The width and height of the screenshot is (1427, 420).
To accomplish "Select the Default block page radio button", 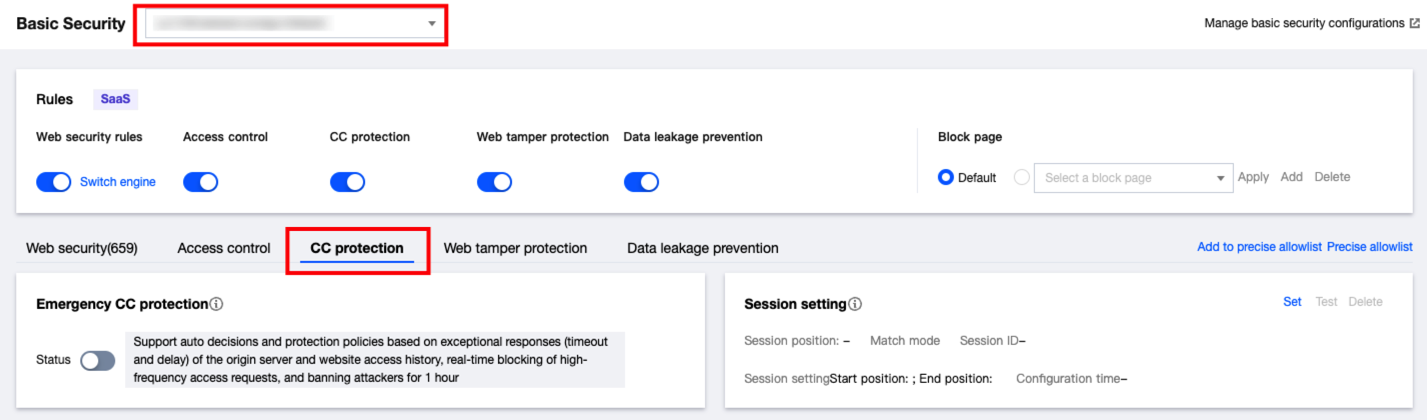I will pyautogui.click(x=946, y=178).
